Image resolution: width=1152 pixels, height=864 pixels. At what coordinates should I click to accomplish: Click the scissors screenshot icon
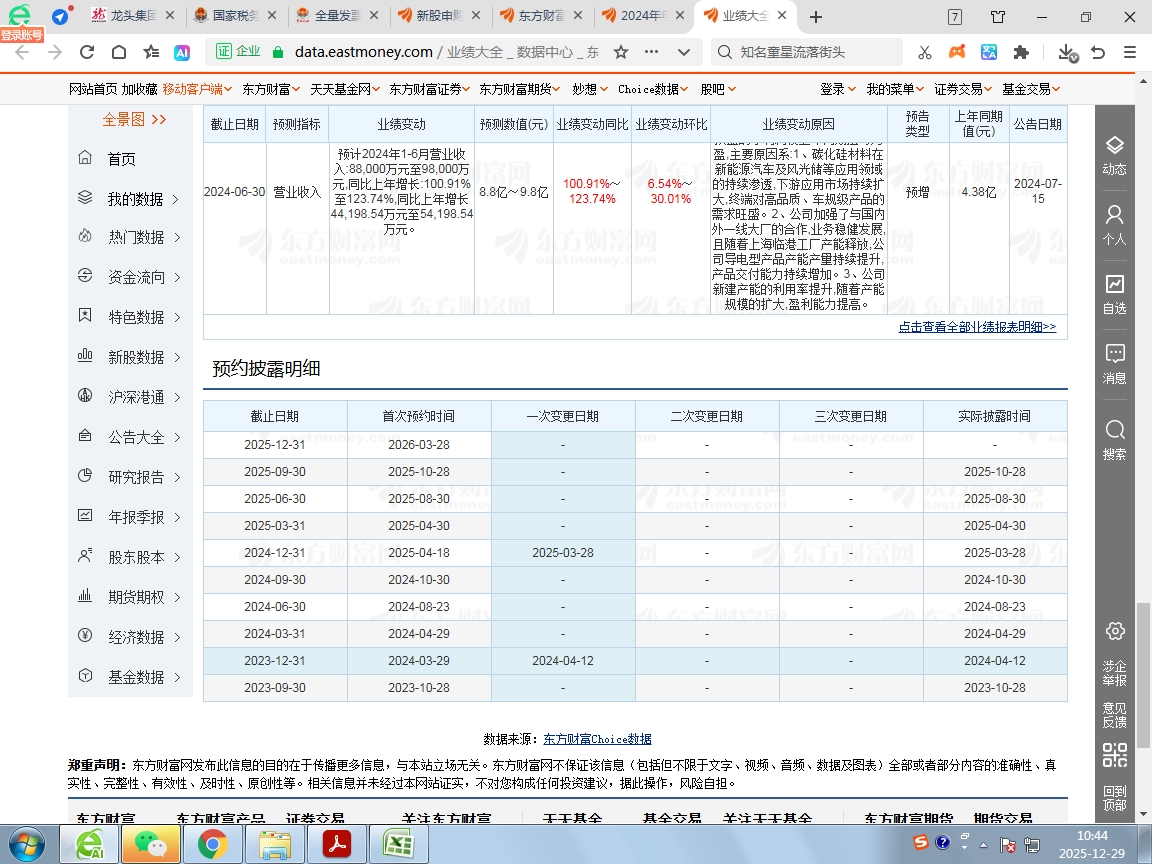point(924,52)
